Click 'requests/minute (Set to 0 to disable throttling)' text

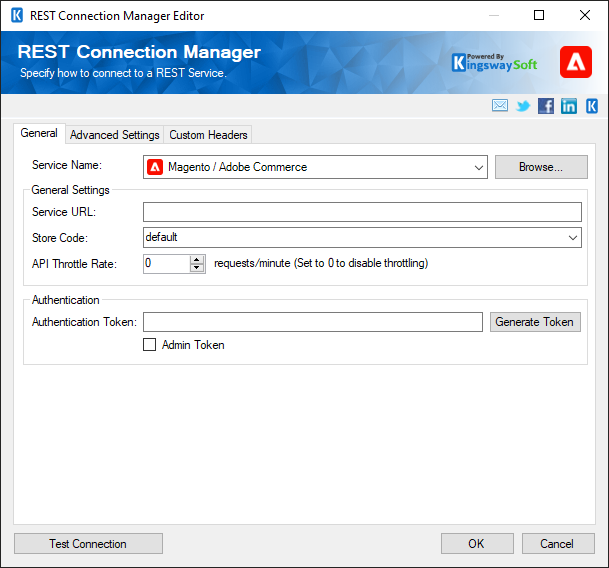click(321, 263)
